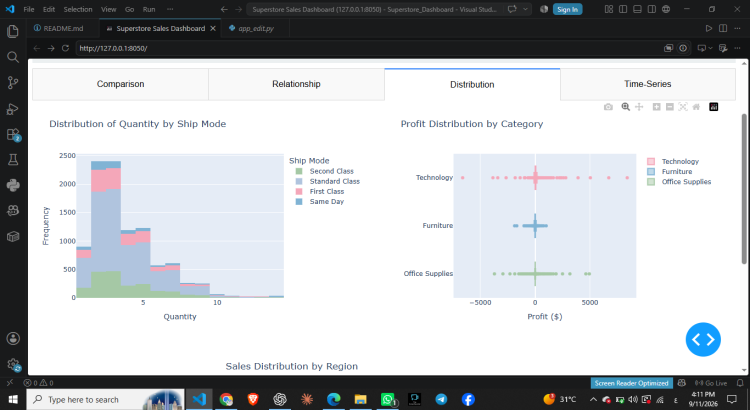Open the Source Control view
Viewport: 750px width, 410px height.
coord(13,83)
